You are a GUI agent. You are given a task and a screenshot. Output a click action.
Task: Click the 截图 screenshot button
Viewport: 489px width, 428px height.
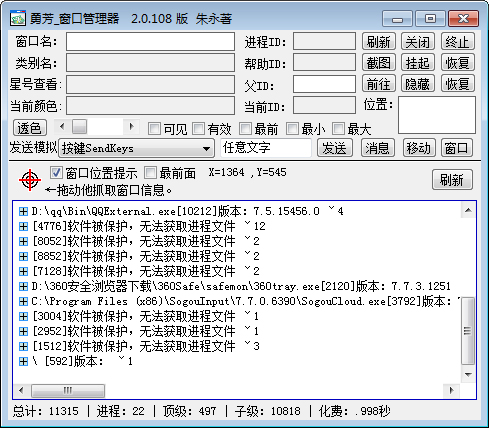click(x=379, y=62)
